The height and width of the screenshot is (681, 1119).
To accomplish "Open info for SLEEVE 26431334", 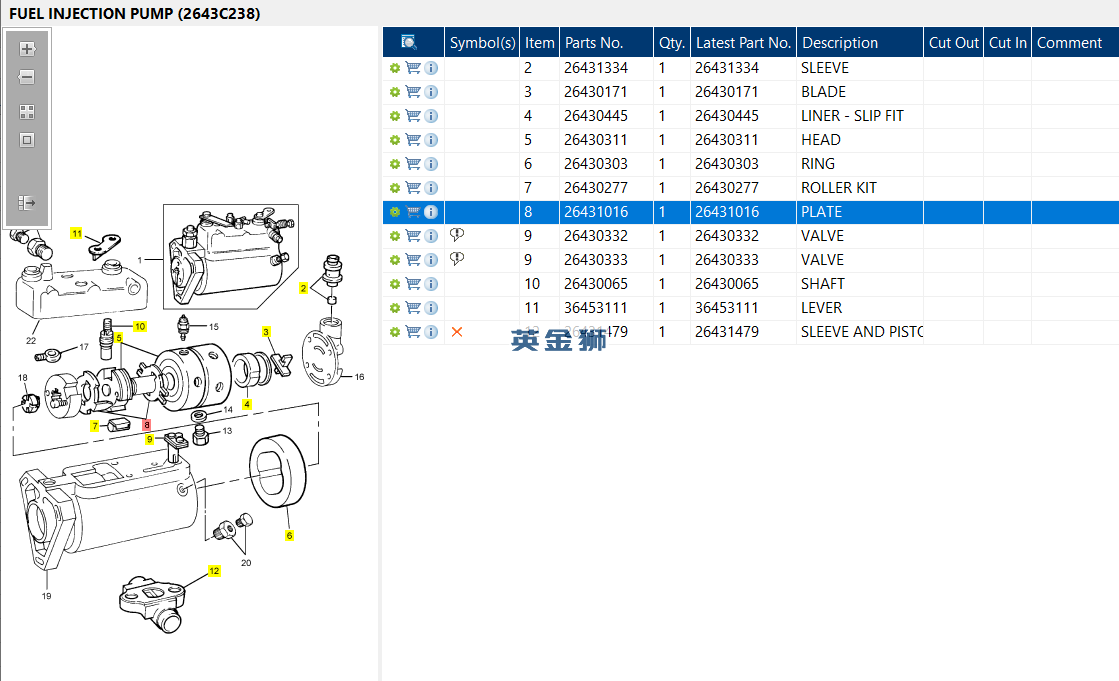I will coord(431,68).
